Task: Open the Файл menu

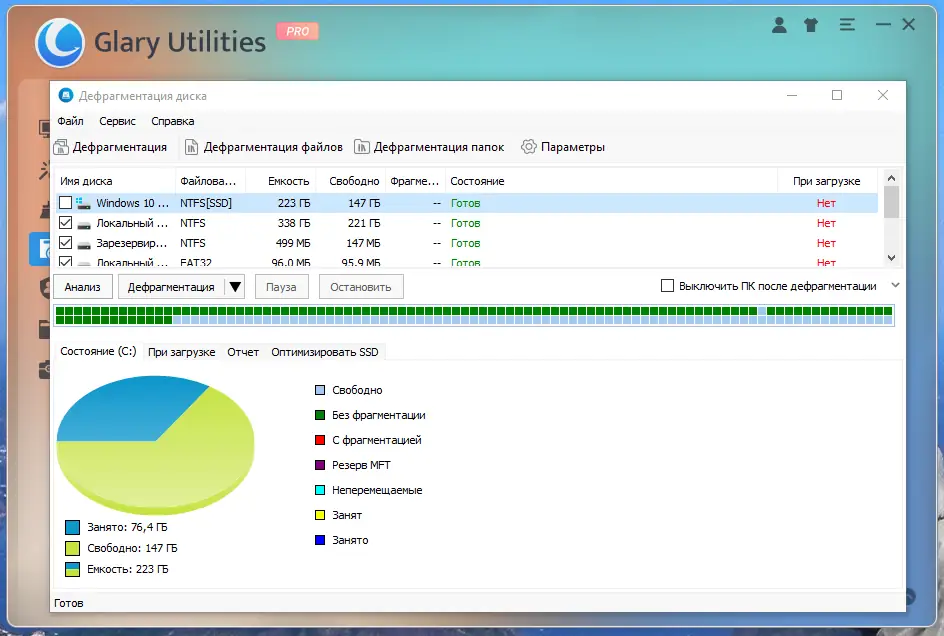Action: coord(70,121)
